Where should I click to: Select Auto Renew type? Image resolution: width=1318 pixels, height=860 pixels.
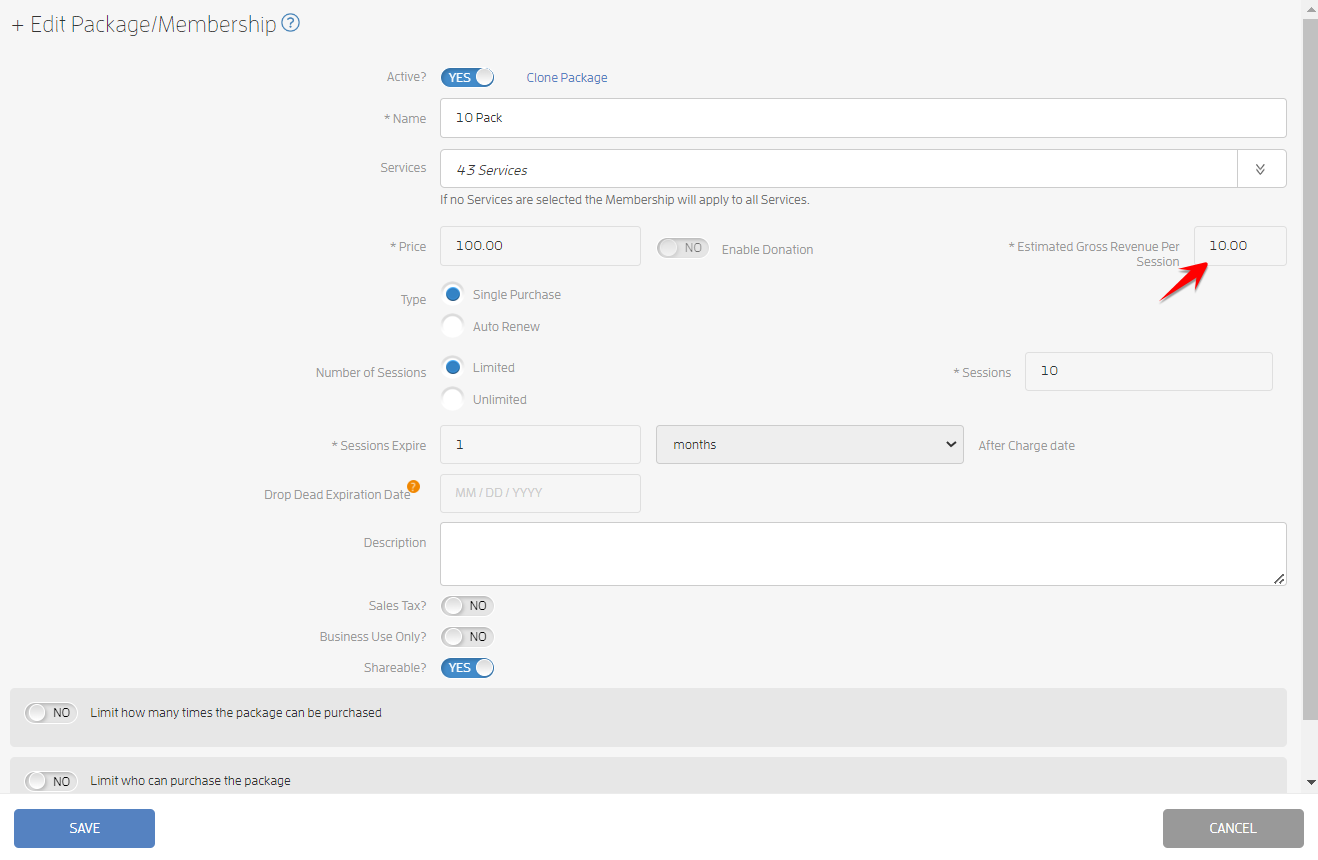click(x=453, y=326)
